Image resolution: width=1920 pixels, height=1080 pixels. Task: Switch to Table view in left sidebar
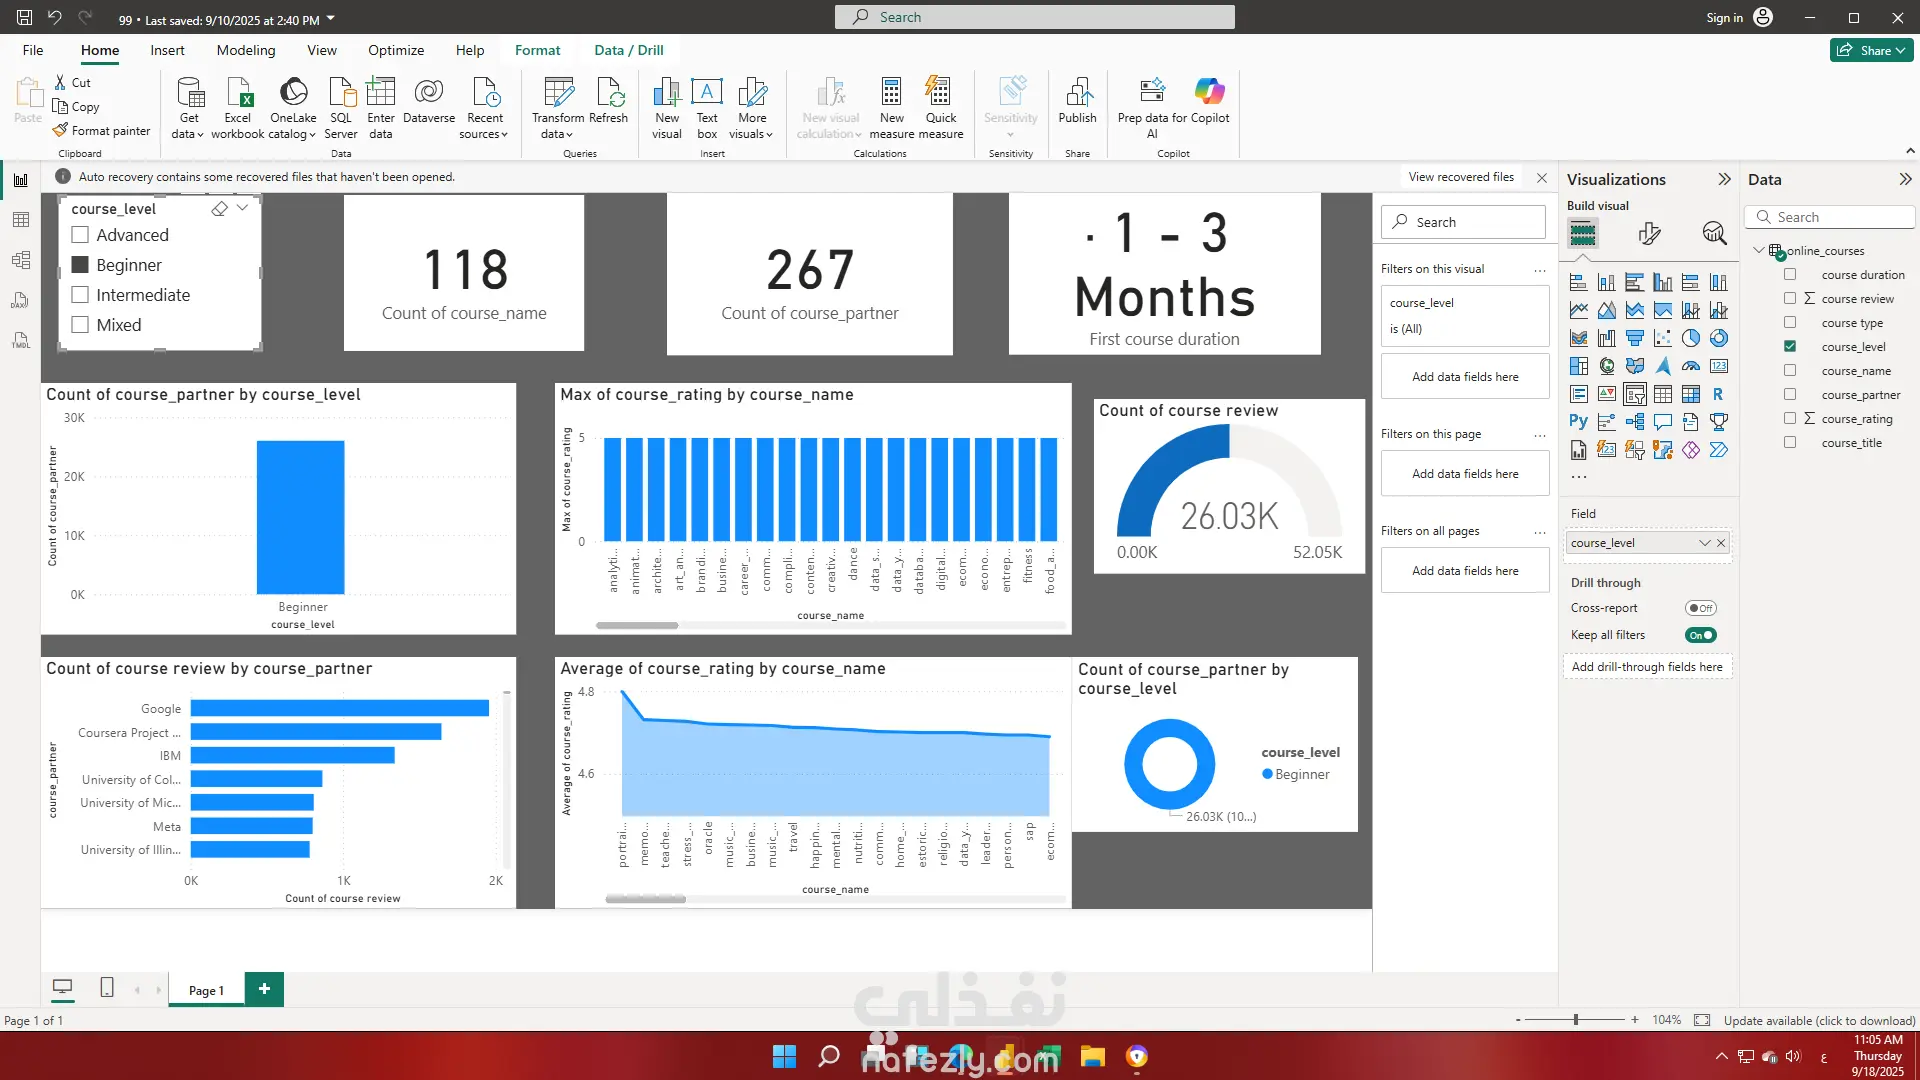click(x=21, y=220)
